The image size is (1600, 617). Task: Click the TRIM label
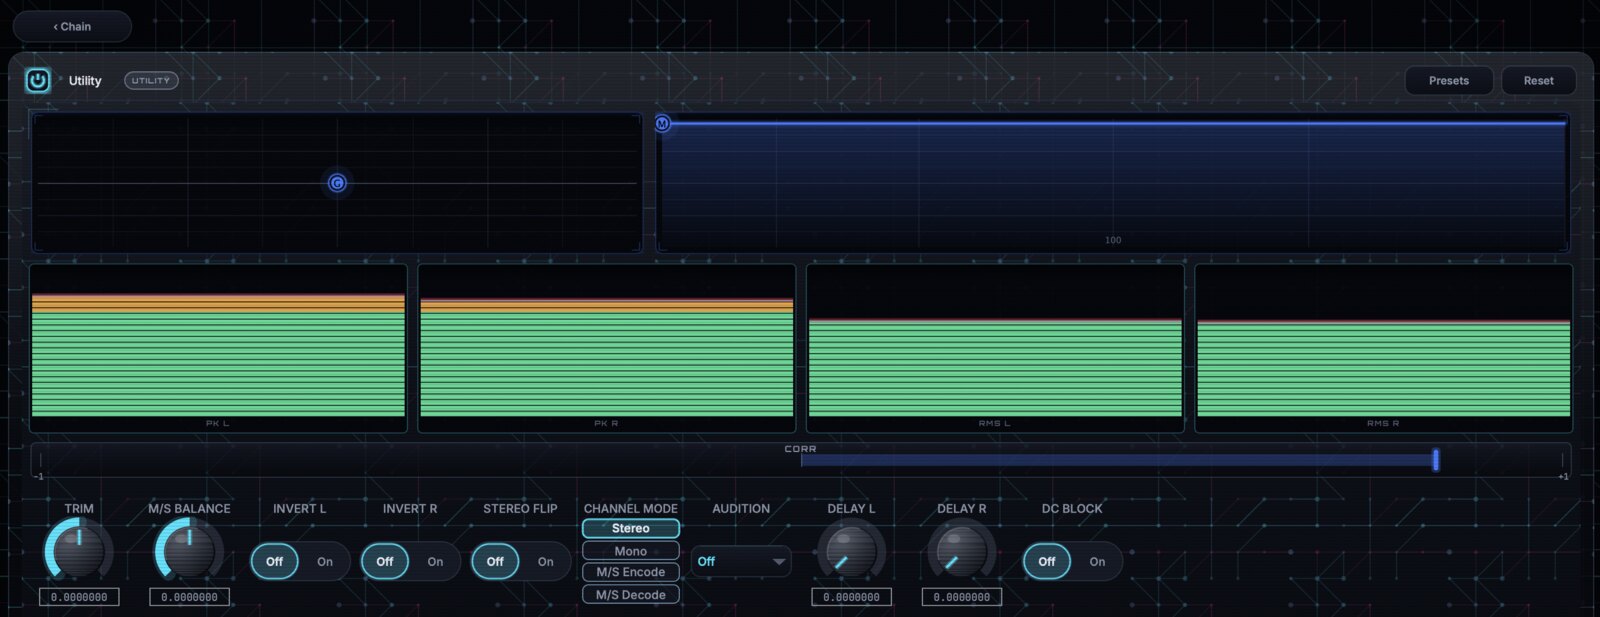(x=79, y=508)
